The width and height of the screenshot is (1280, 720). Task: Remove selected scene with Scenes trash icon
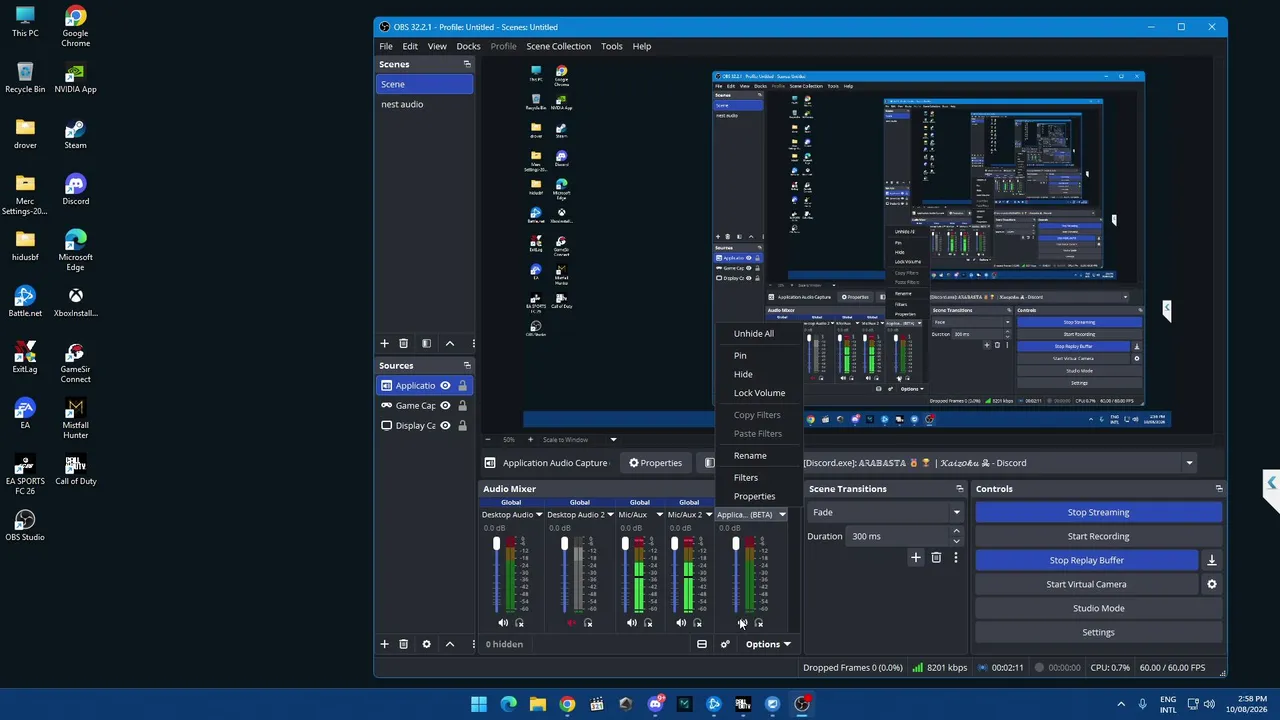pyautogui.click(x=403, y=343)
